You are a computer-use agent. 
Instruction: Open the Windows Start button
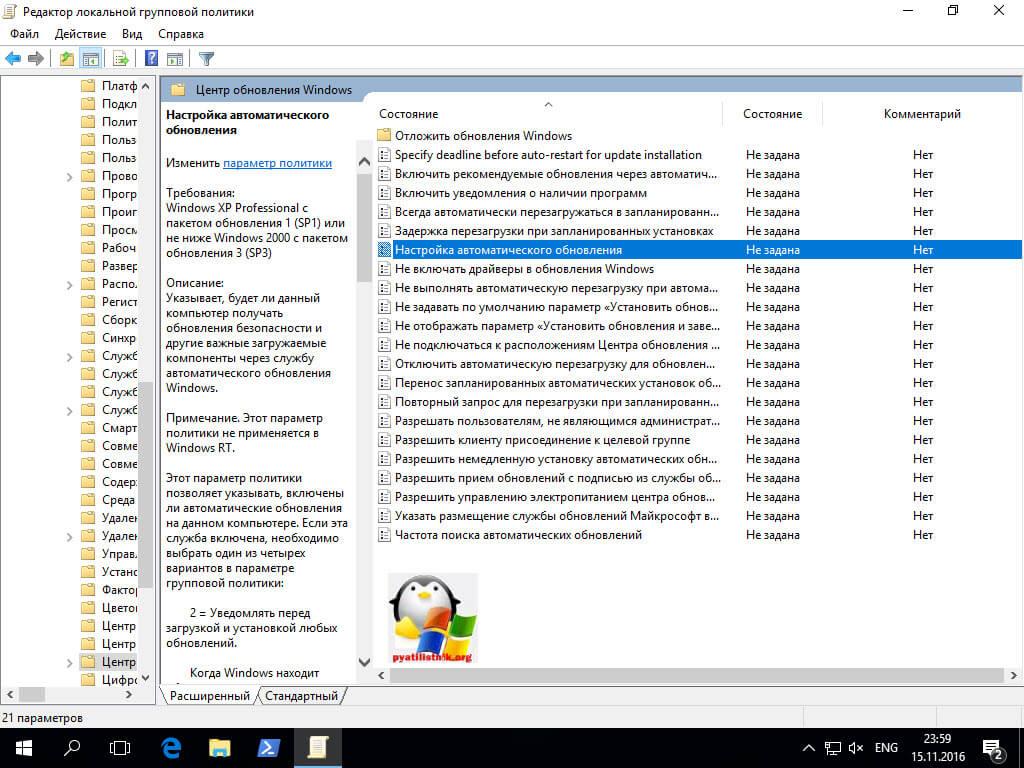[x=24, y=748]
